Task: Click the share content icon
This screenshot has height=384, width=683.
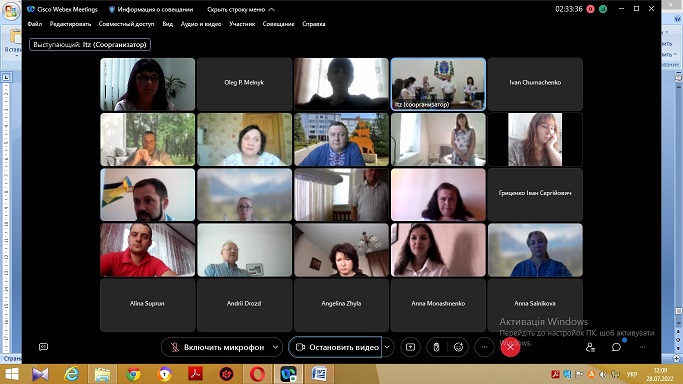Action: point(410,347)
